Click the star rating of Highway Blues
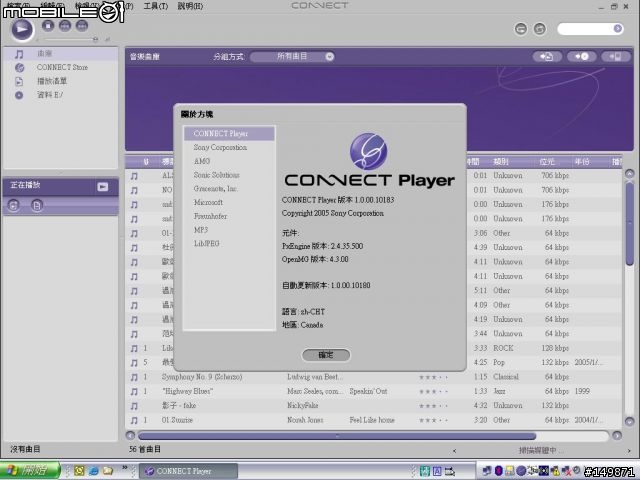The width and height of the screenshot is (640, 480). 433,392
